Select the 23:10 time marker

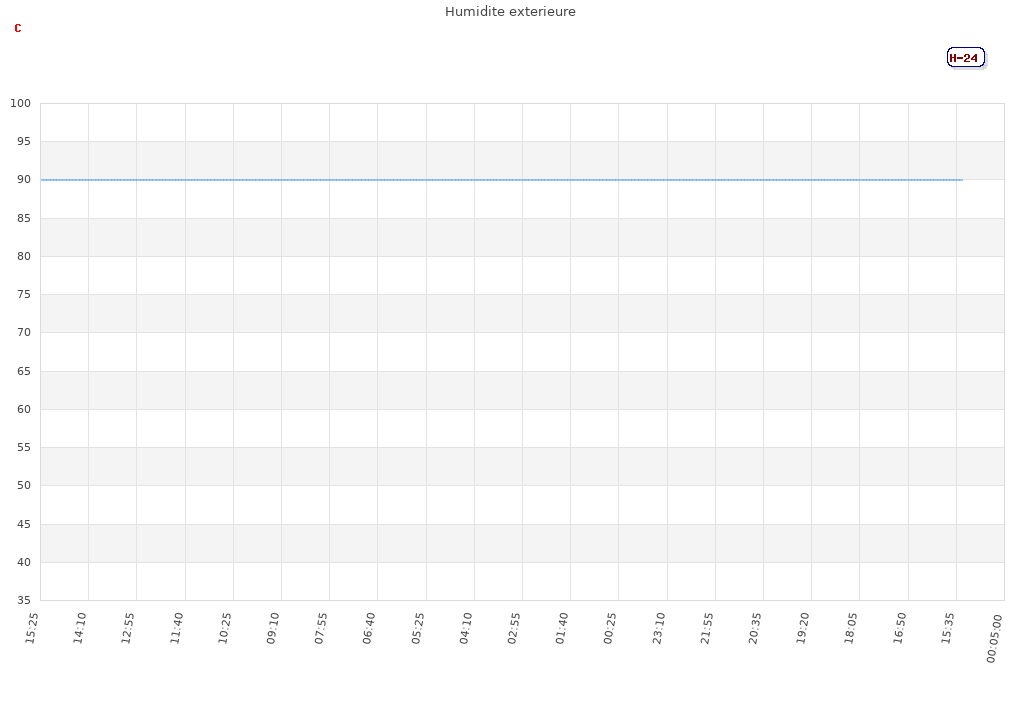coord(659,629)
